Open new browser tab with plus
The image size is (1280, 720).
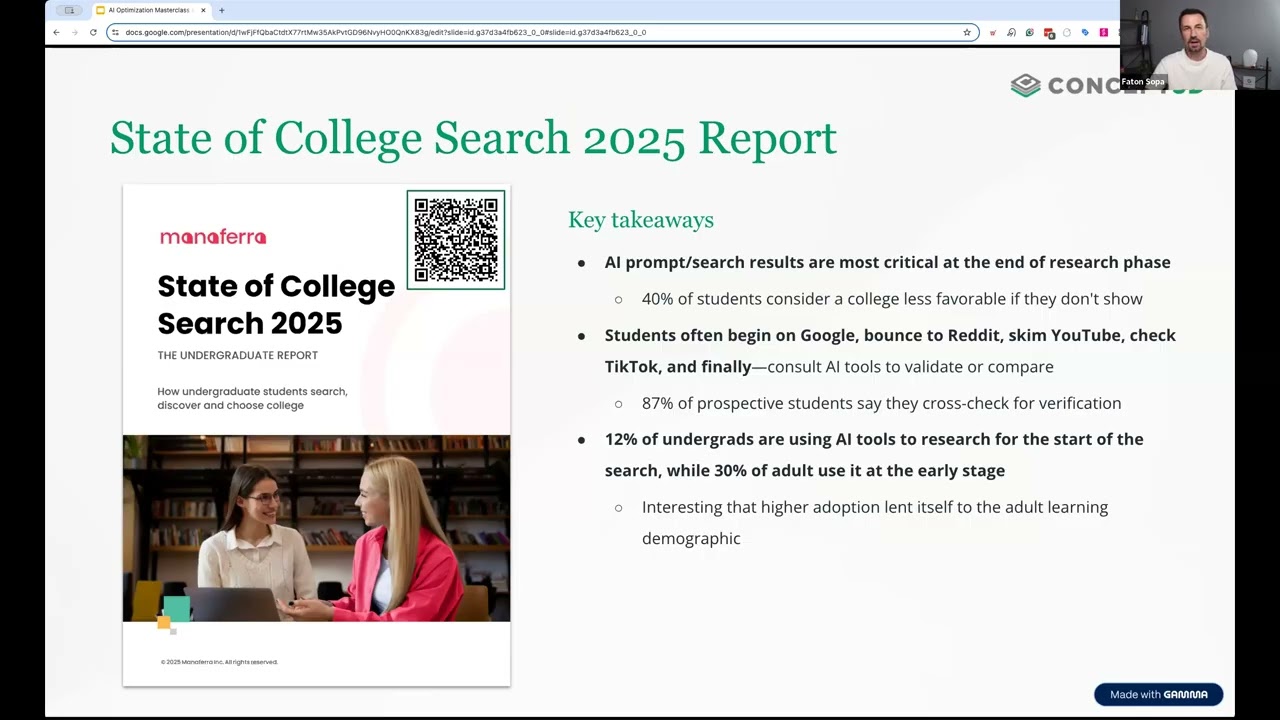point(221,10)
